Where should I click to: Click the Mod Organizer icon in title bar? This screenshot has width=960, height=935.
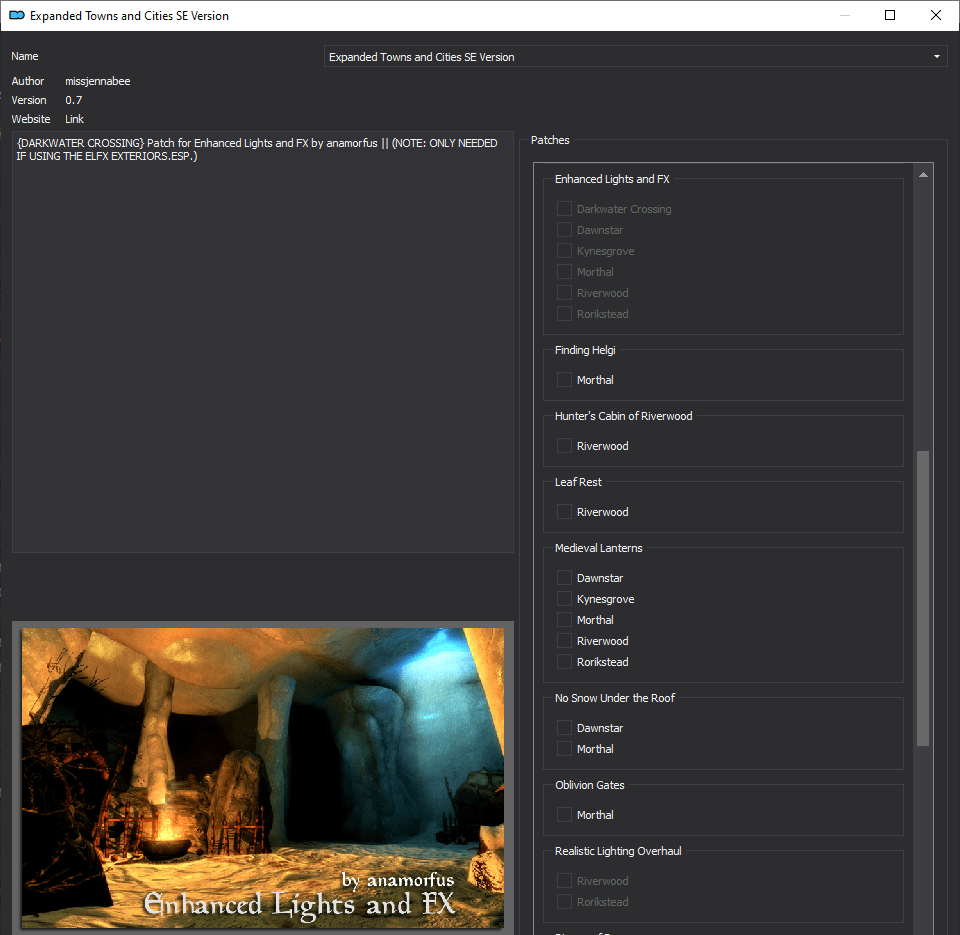pos(17,15)
